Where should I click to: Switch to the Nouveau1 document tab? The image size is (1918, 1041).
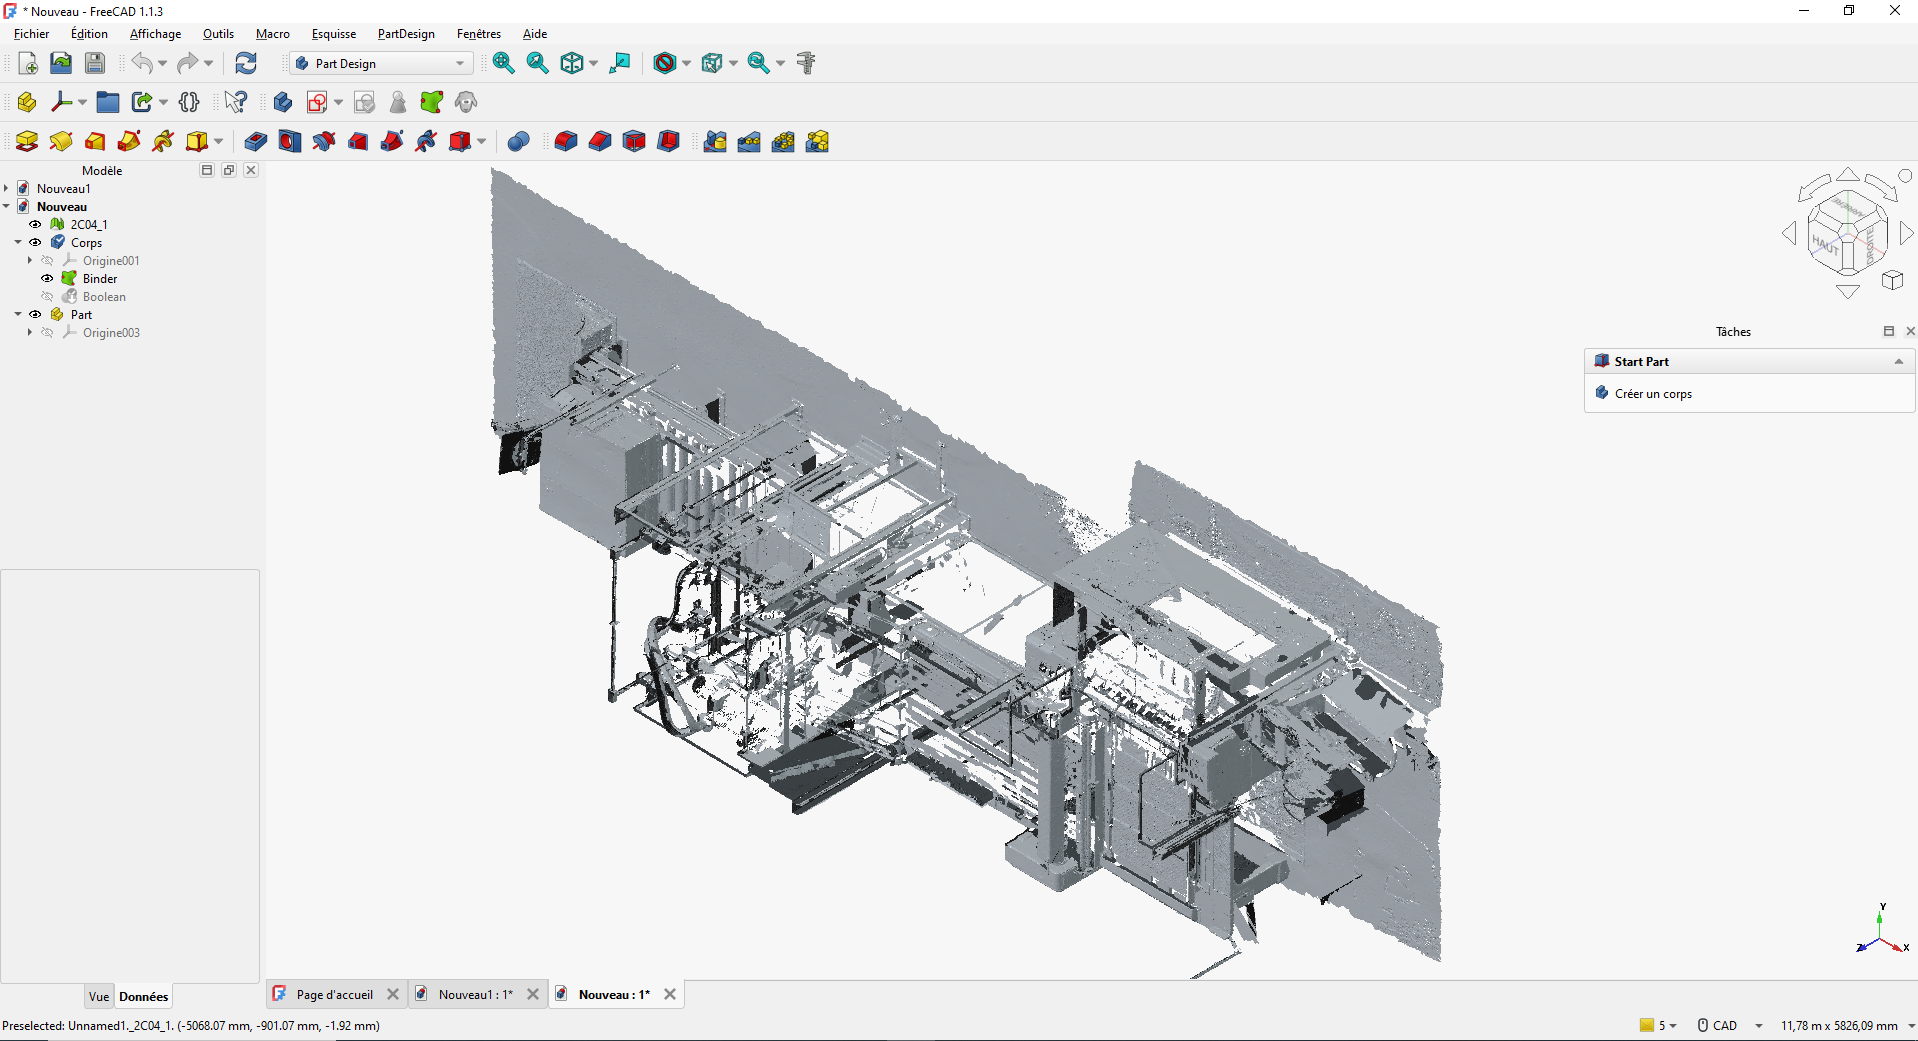pyautogui.click(x=475, y=994)
